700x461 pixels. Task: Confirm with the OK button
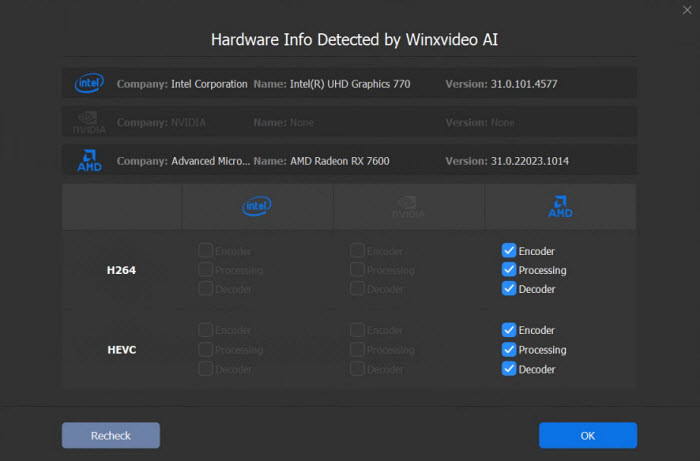[x=587, y=435]
